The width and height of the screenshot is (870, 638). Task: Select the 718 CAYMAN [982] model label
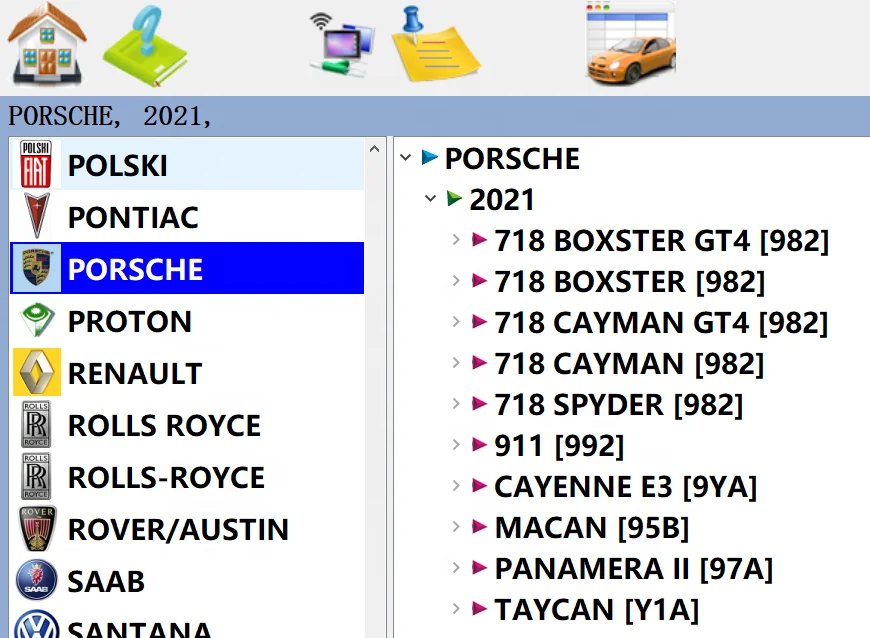629,363
